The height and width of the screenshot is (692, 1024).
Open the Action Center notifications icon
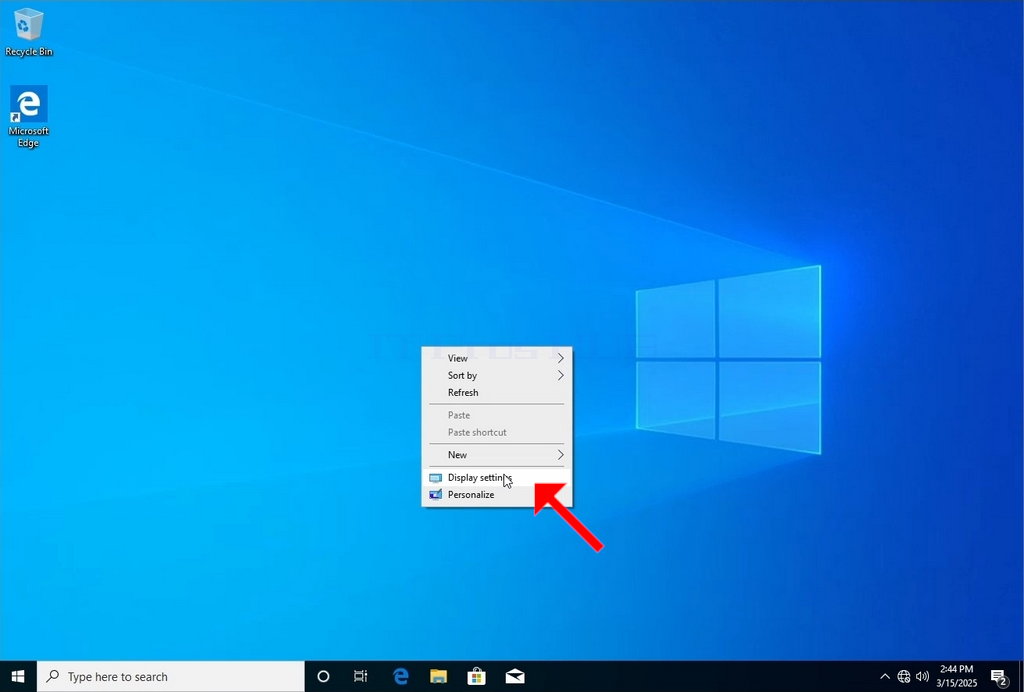999,676
